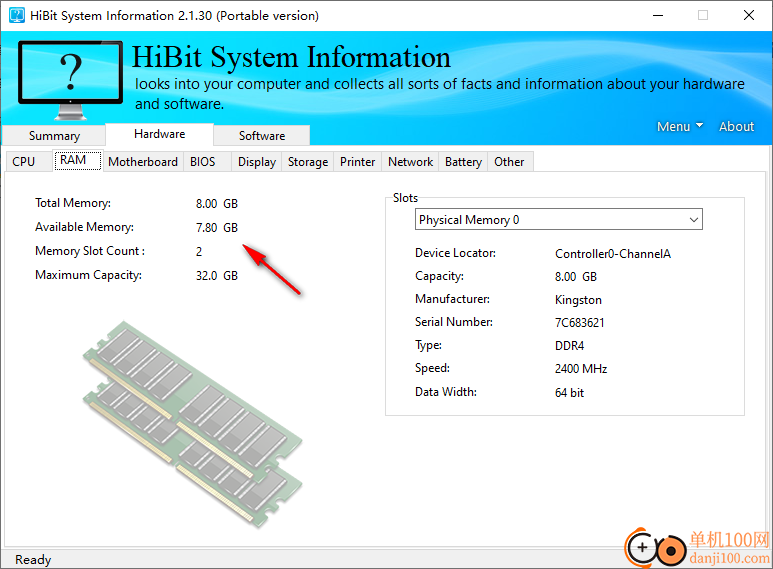Click the Speed value 2400 MHz

point(581,369)
